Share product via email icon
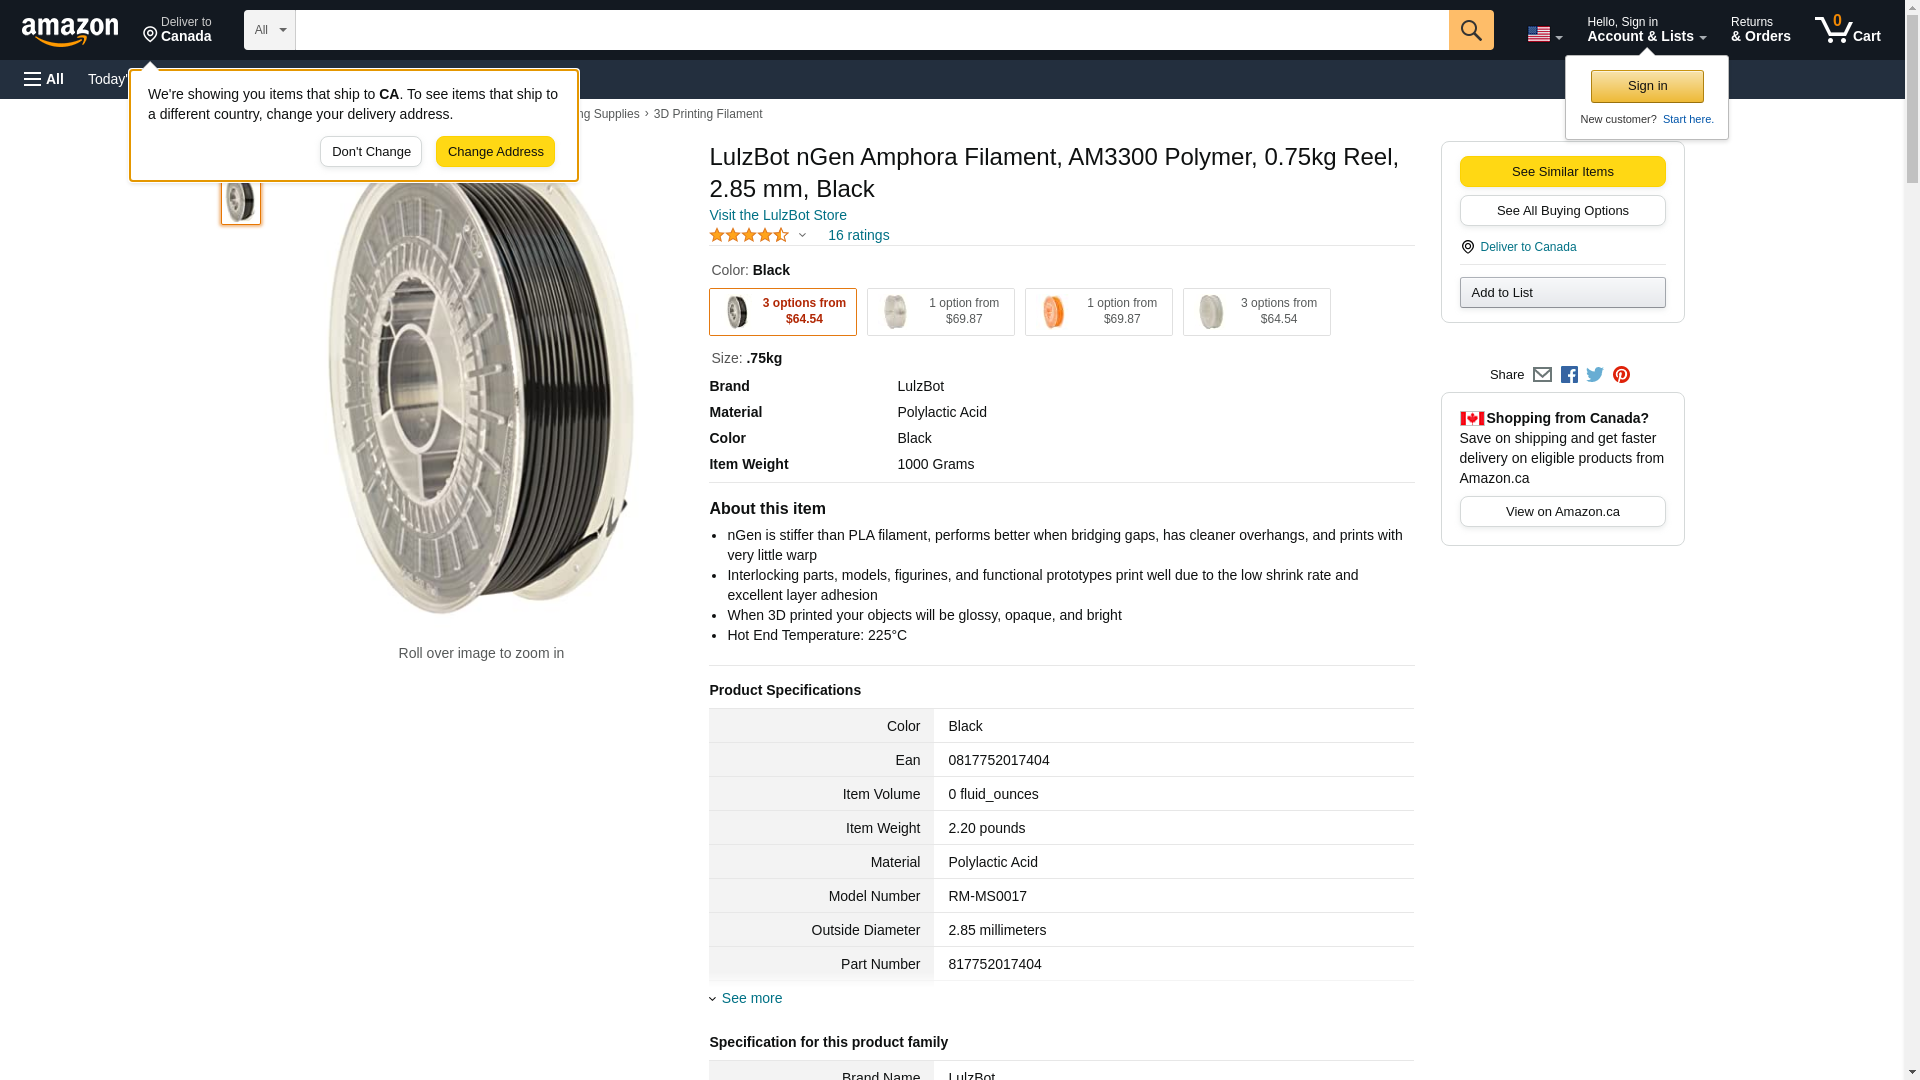 click(x=1542, y=375)
